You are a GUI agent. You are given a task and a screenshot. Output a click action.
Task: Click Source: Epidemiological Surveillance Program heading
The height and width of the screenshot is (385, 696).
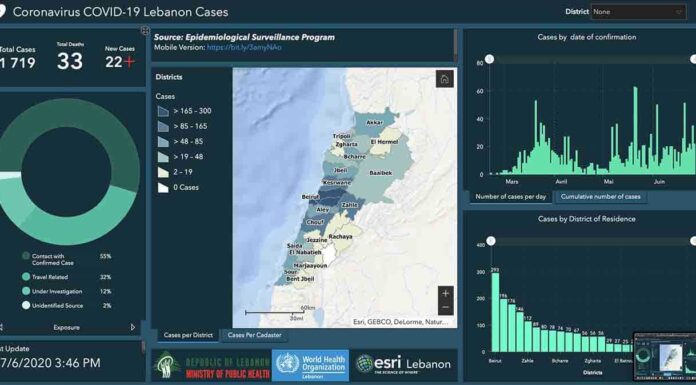245,38
